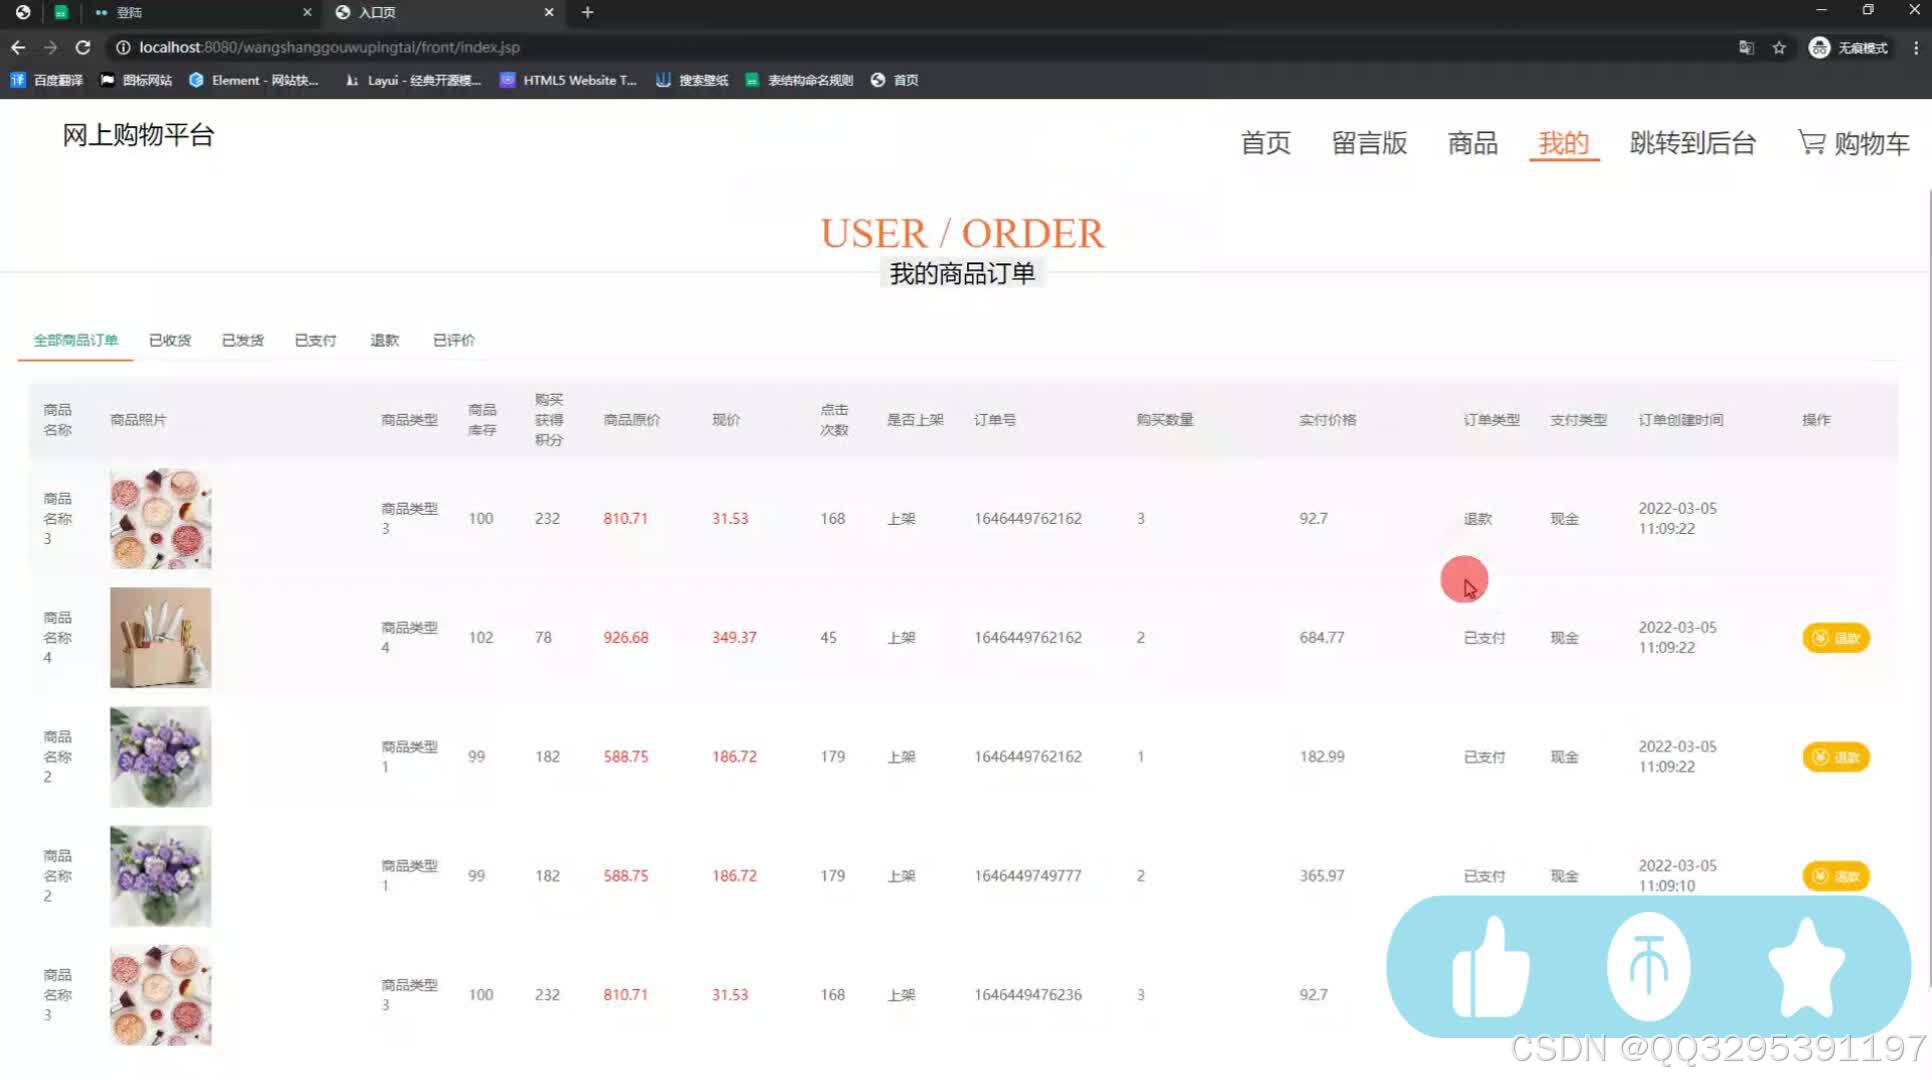
Task: Open the 搜索壁纸 bookmark
Action: pos(692,80)
